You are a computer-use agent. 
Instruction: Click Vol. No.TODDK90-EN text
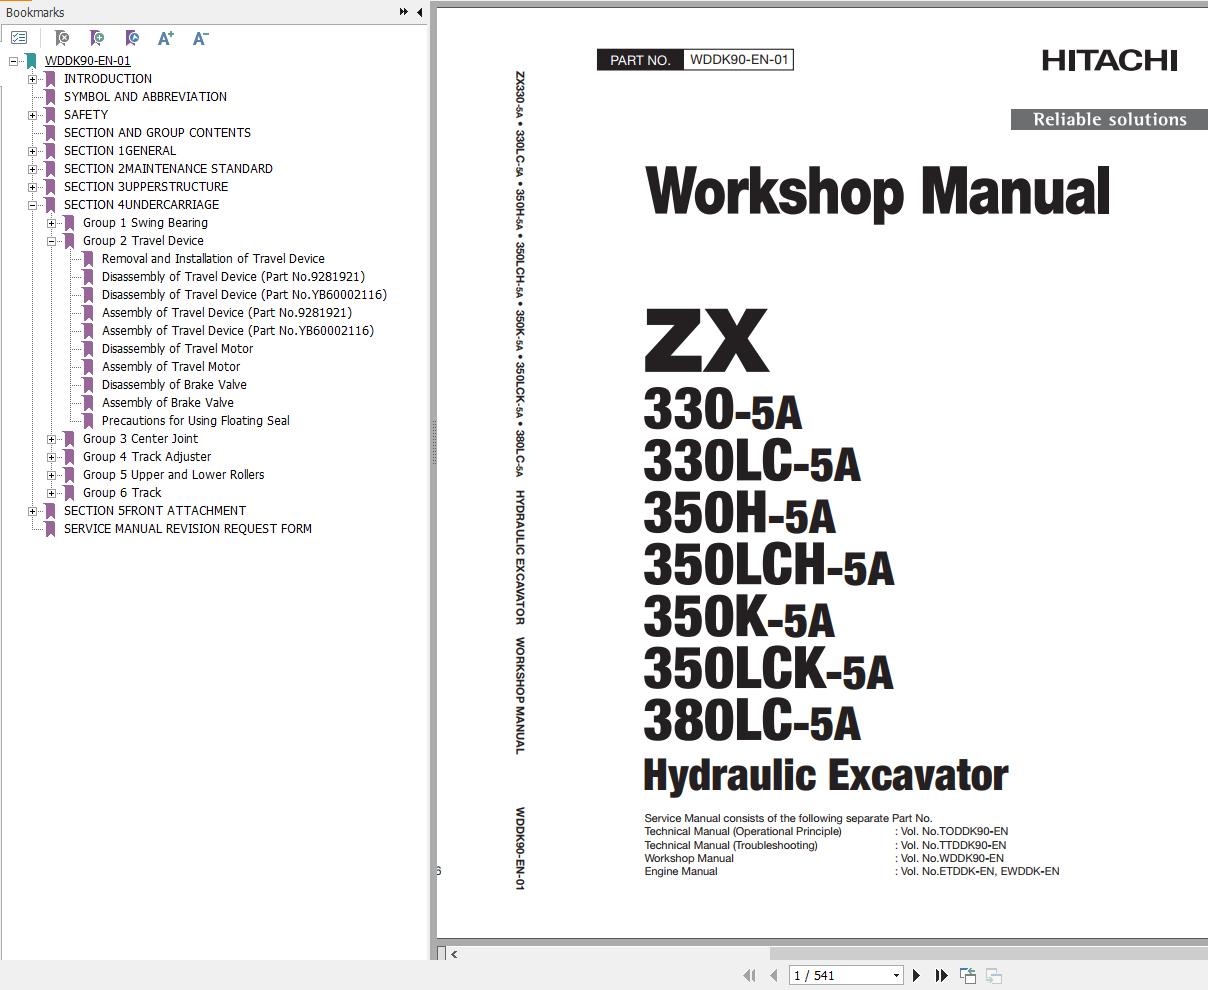[952, 831]
